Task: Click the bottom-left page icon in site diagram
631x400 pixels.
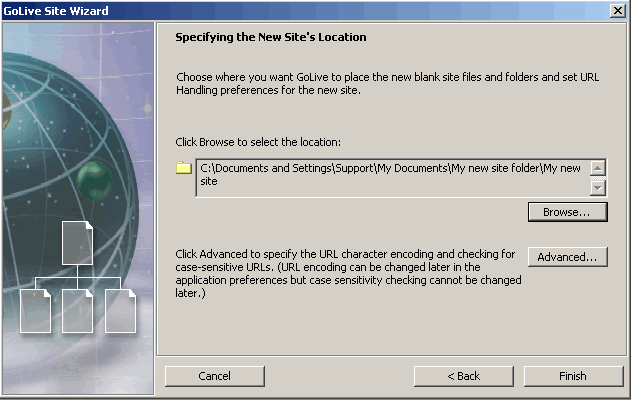Action: (x=35, y=311)
